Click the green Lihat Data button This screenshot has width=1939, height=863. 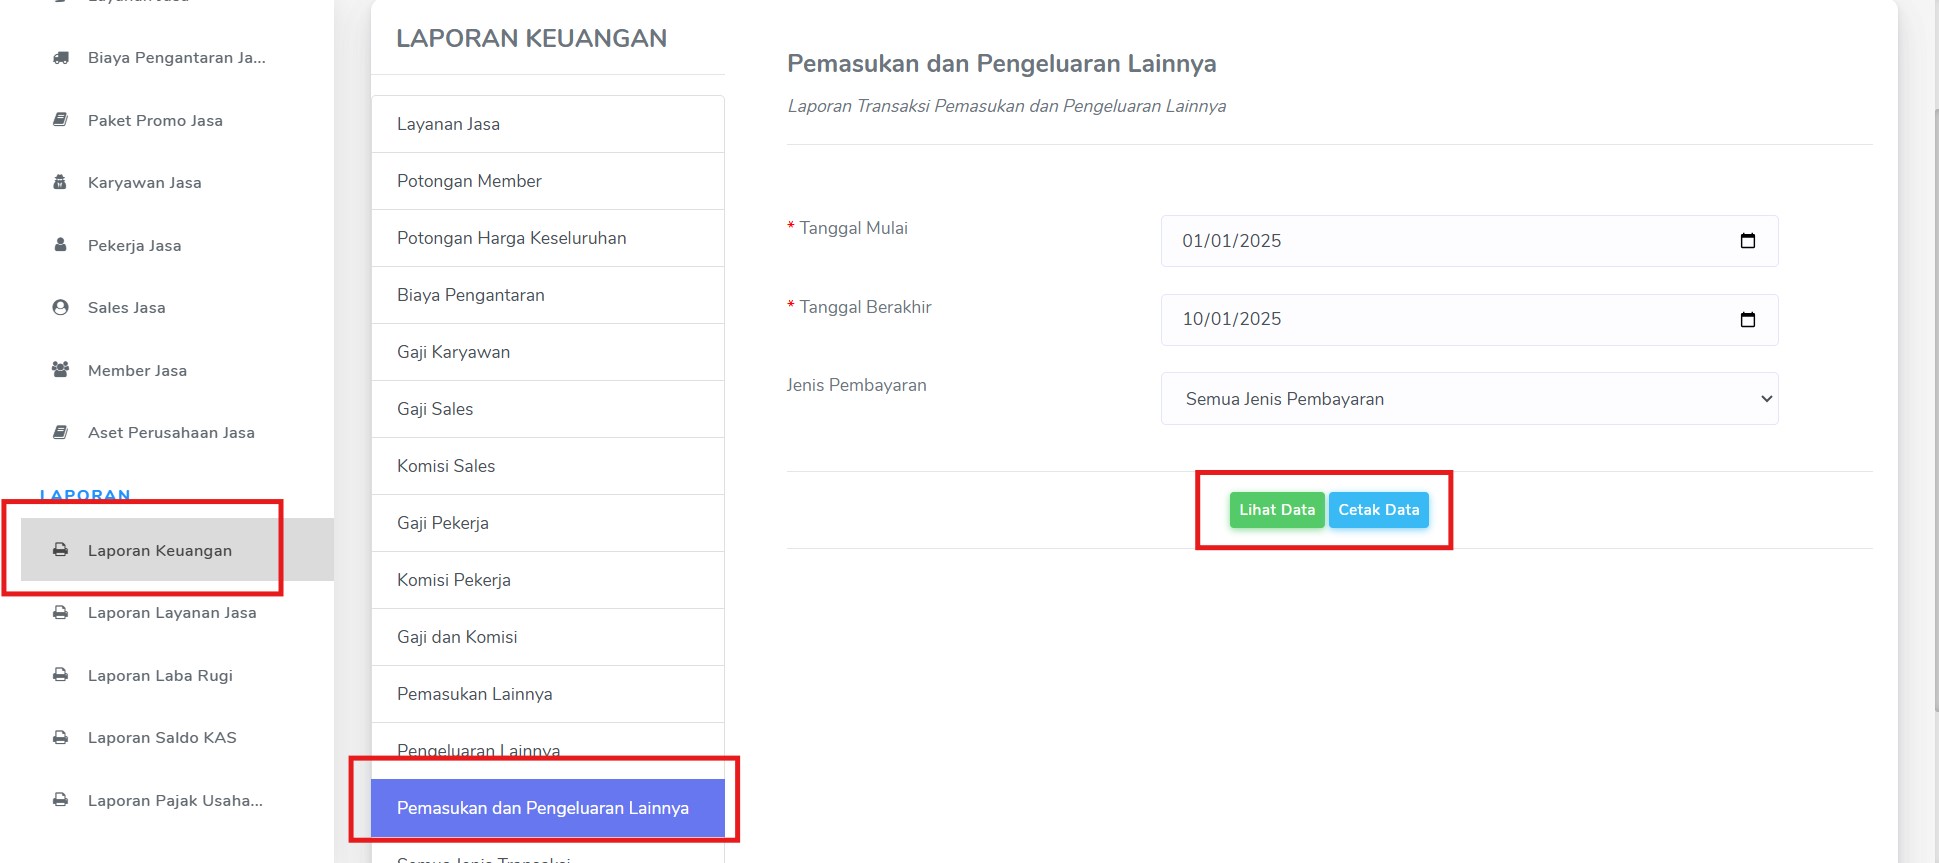1277,510
